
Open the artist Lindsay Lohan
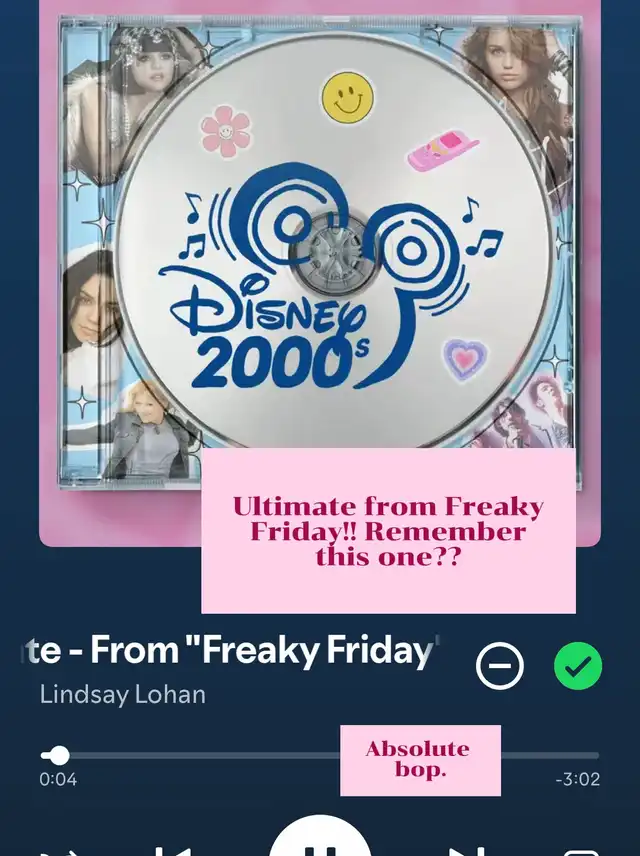tap(123, 695)
